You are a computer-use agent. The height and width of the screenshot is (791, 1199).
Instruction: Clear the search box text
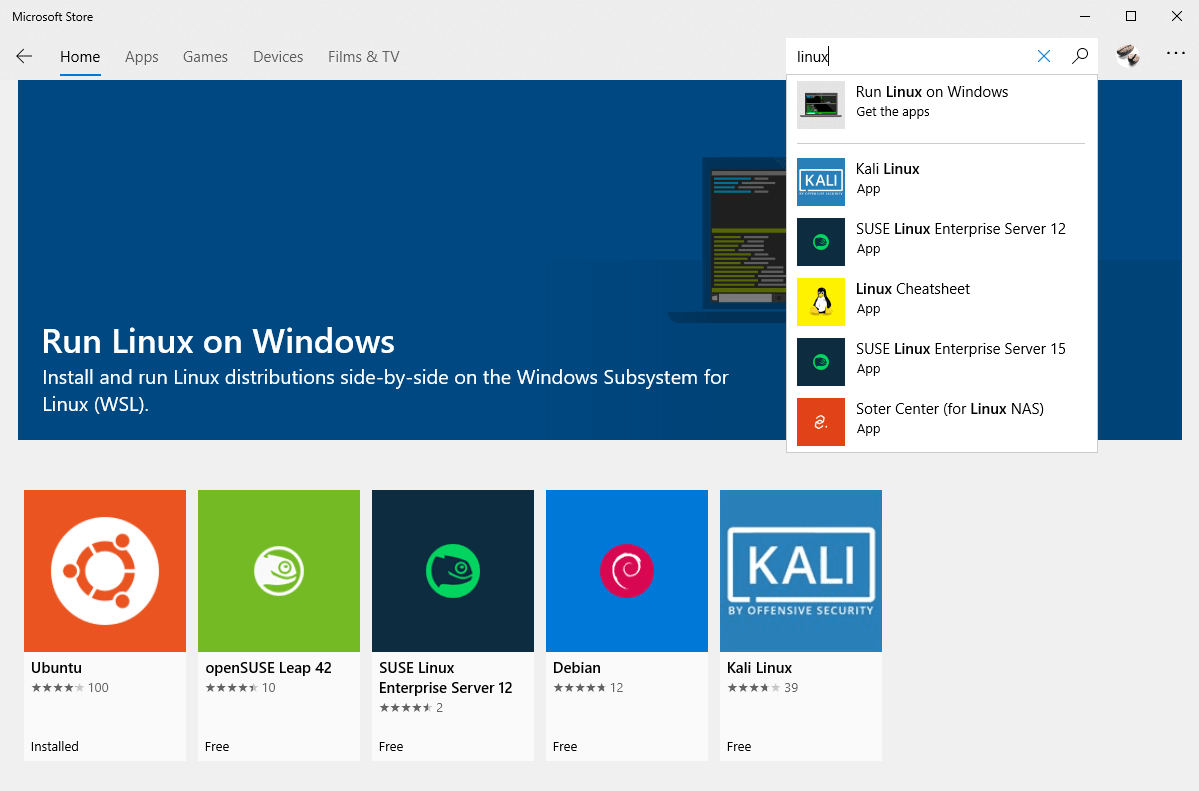point(1044,56)
